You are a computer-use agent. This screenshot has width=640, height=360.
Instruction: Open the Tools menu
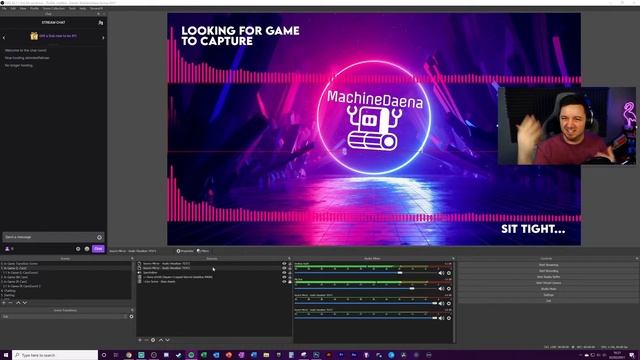(72, 8)
